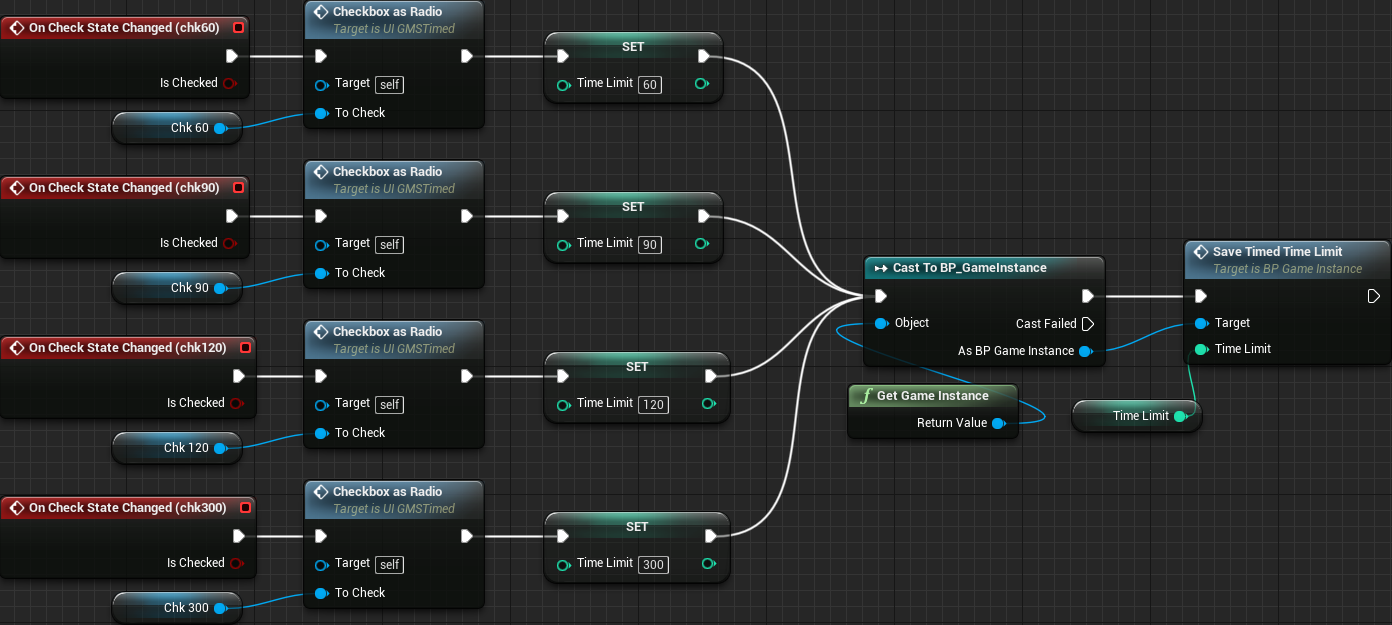This screenshot has width=1392, height=625.
Task: Select the On Check State Changed (chk60) node title
Action: point(124,28)
